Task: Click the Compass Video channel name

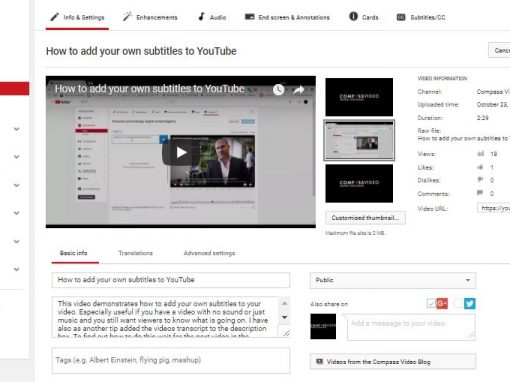Action: coord(493,92)
